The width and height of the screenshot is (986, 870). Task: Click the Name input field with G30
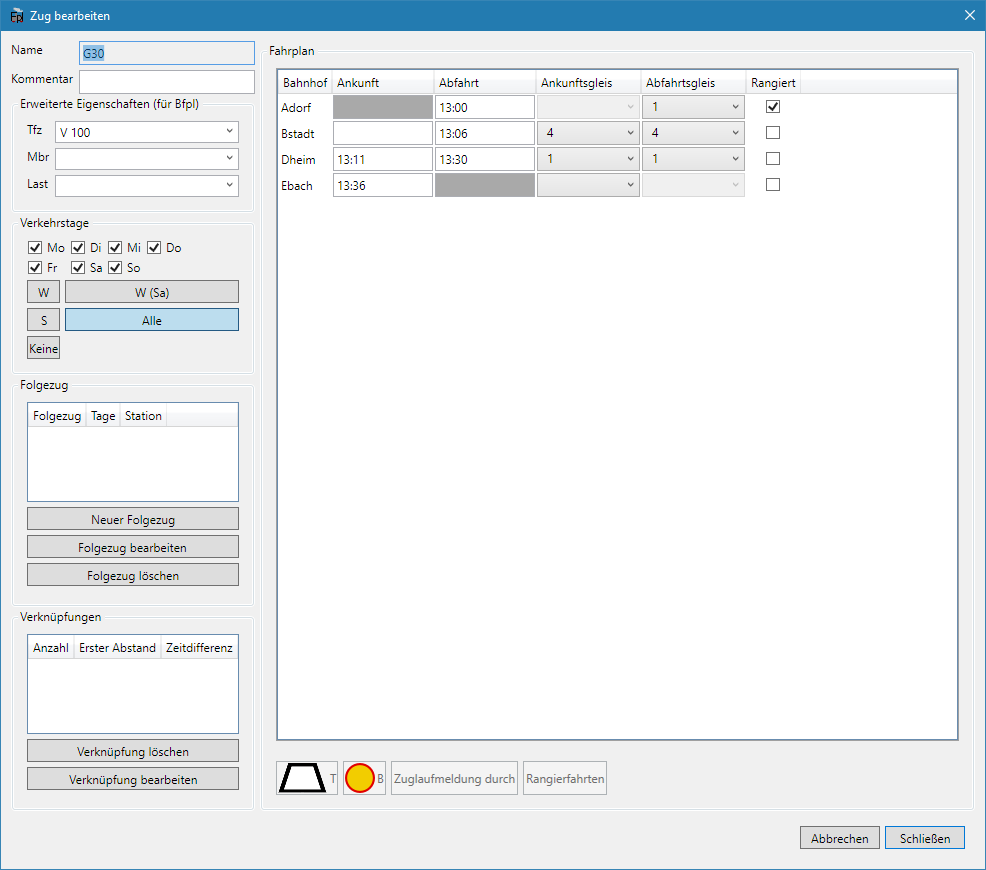point(167,53)
